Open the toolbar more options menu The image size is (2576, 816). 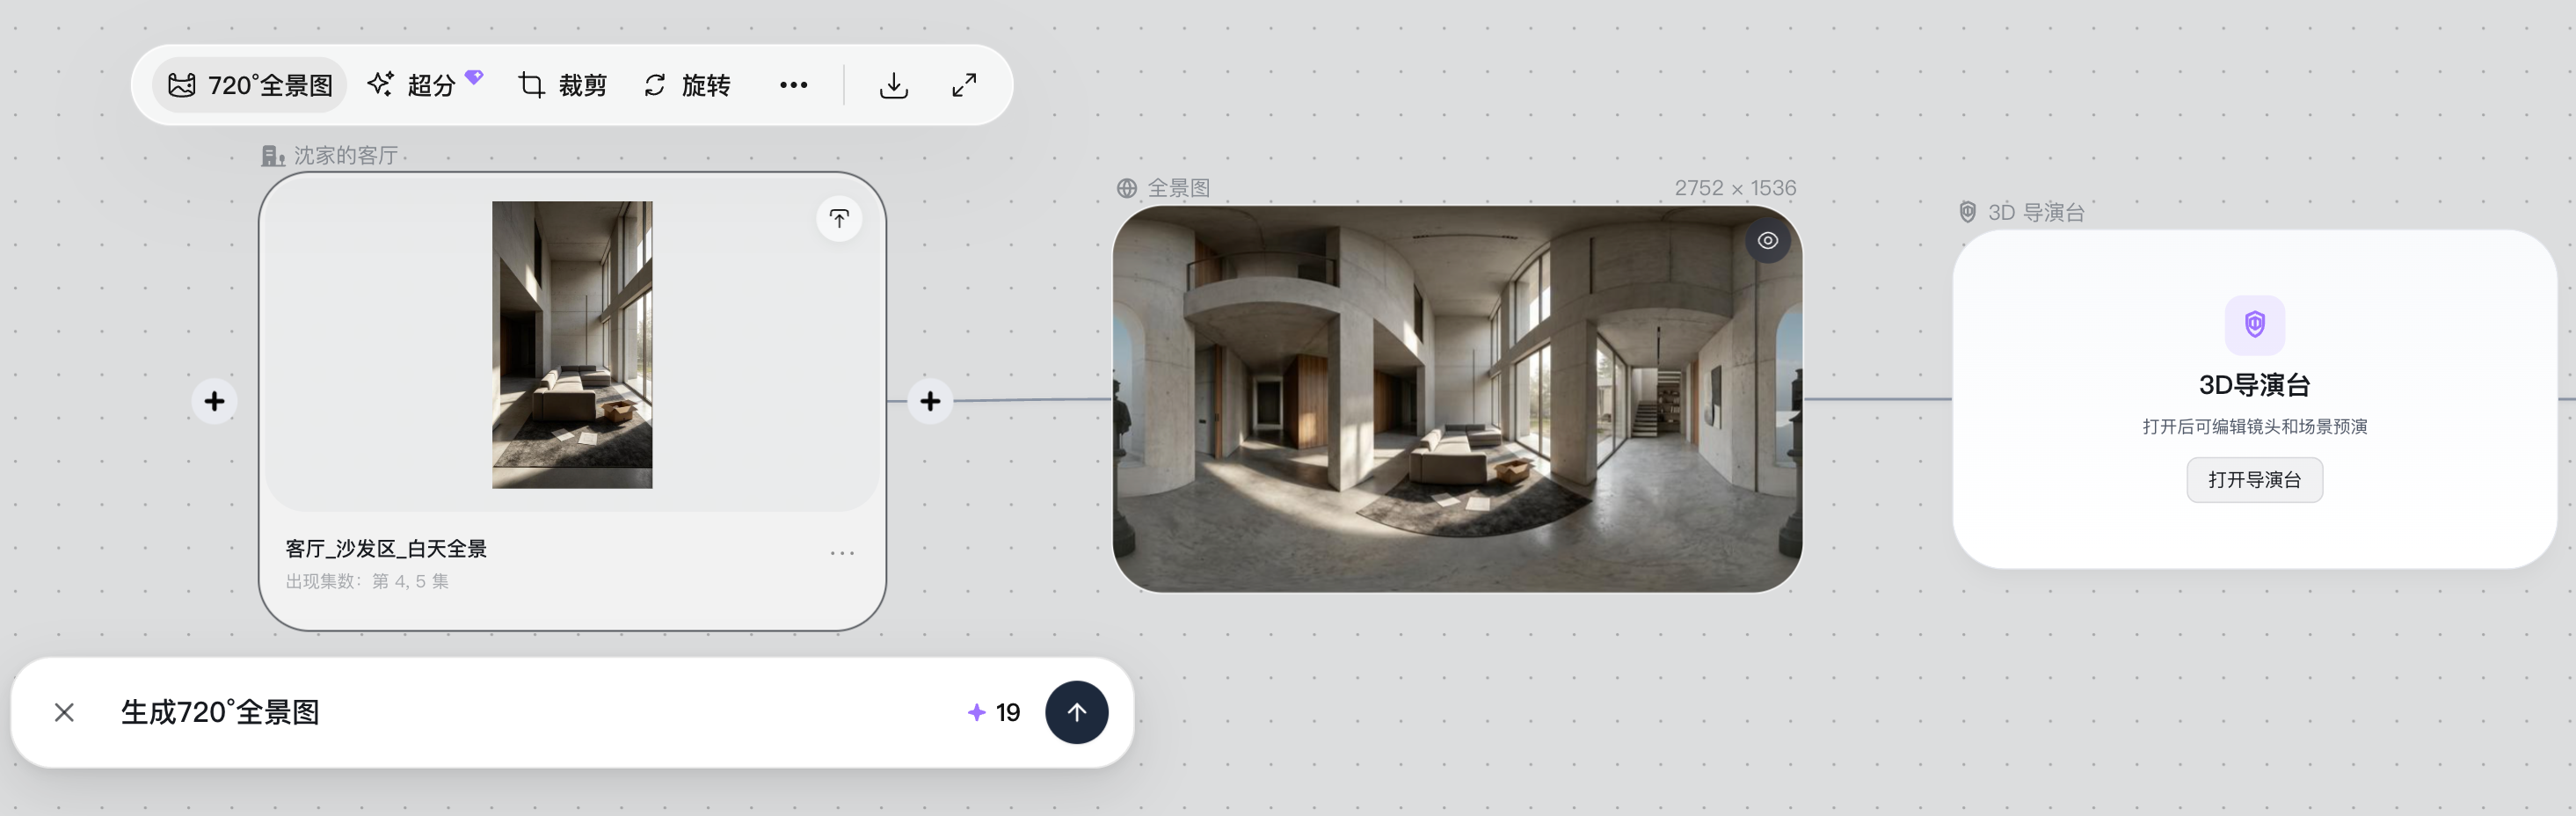[794, 85]
